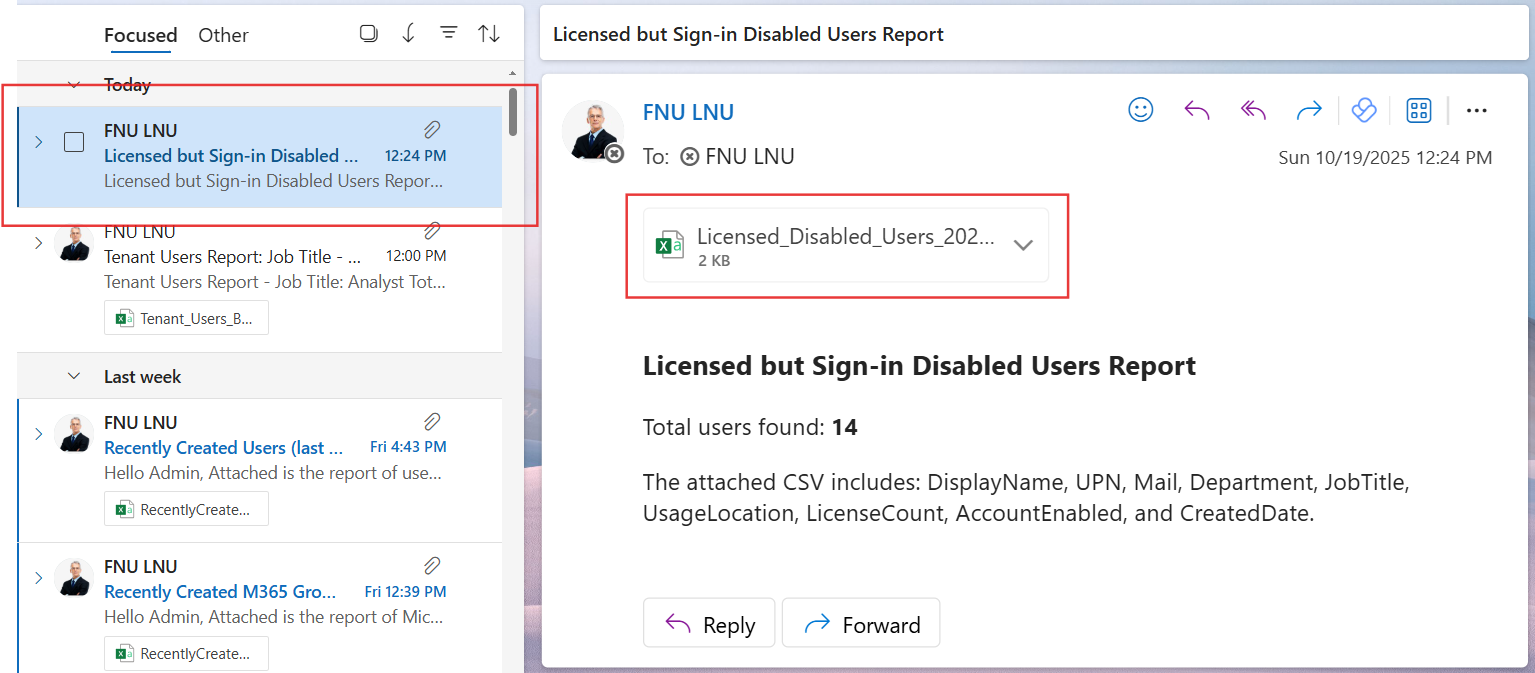The image size is (1535, 673).
Task: Check the checkbox on FNU LNU's email
Action: pyautogui.click(x=73, y=142)
